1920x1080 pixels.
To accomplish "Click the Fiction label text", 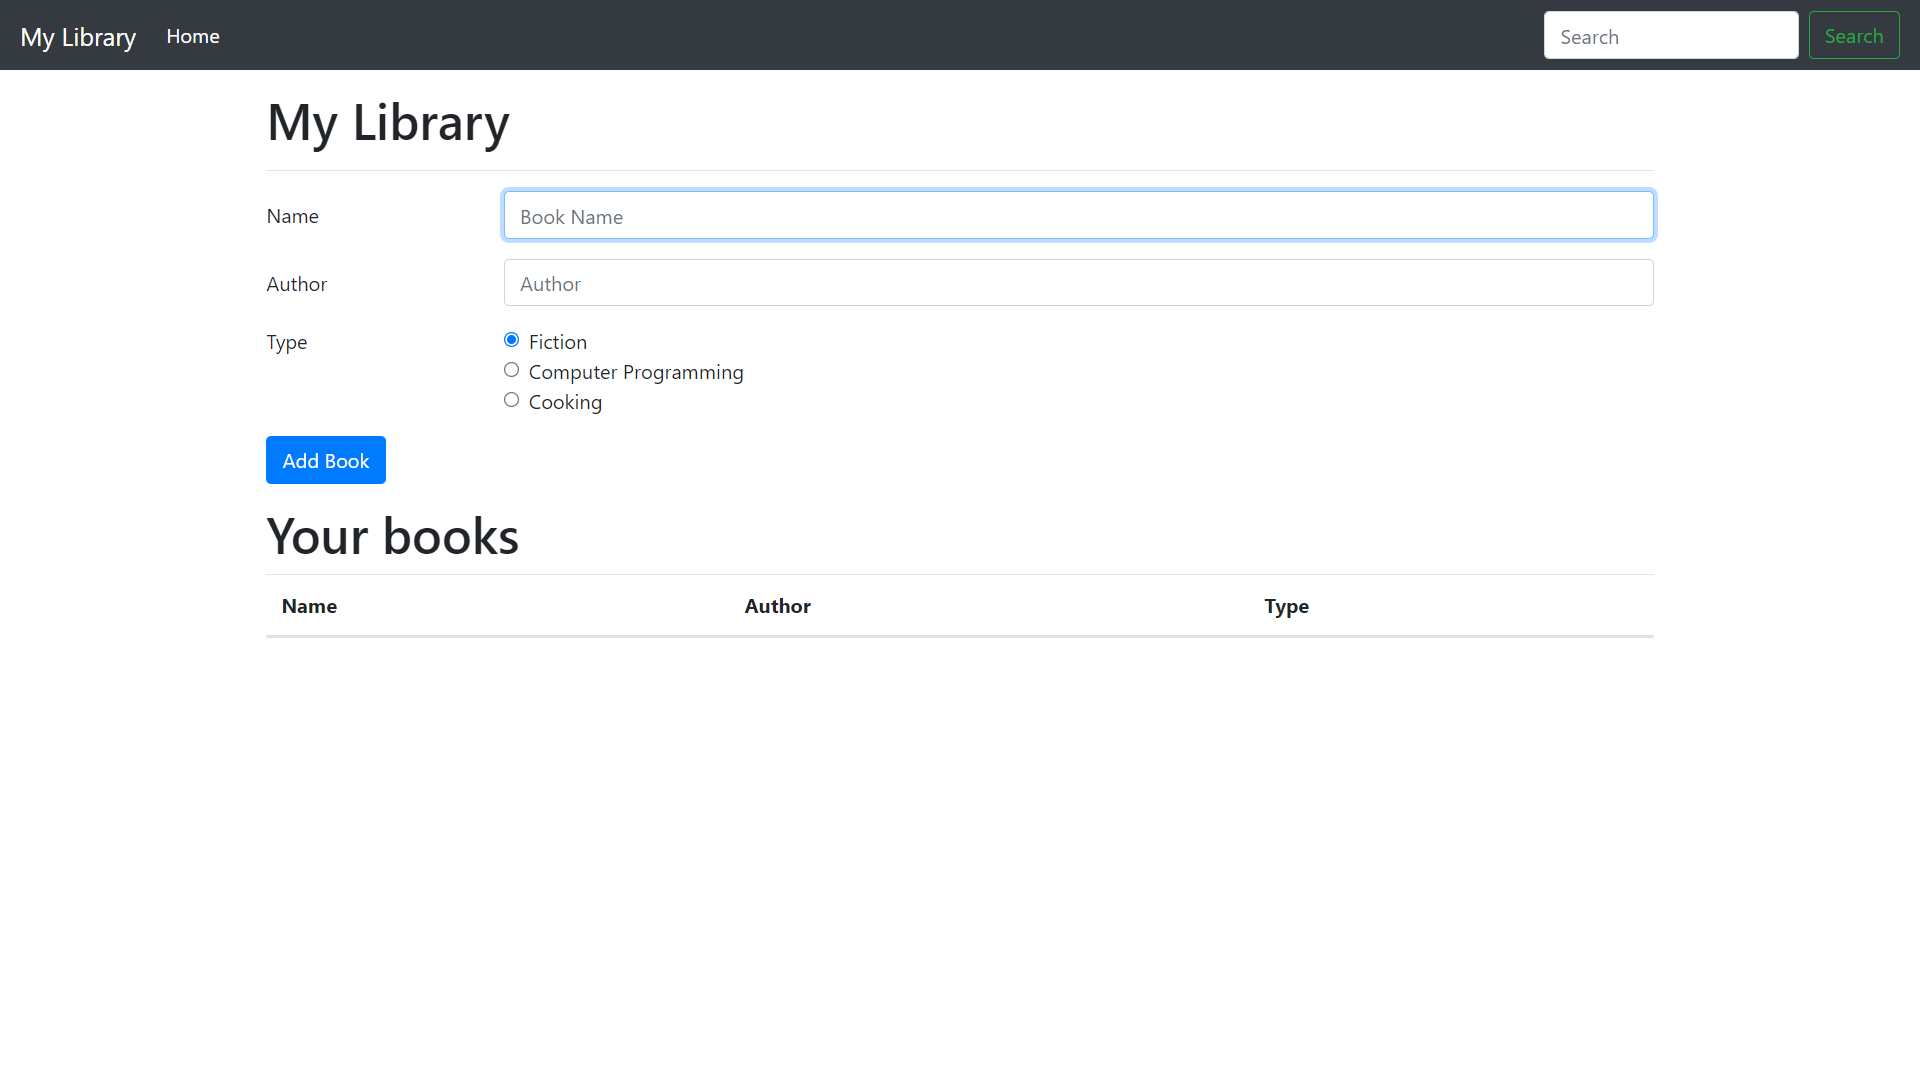I will 557,342.
